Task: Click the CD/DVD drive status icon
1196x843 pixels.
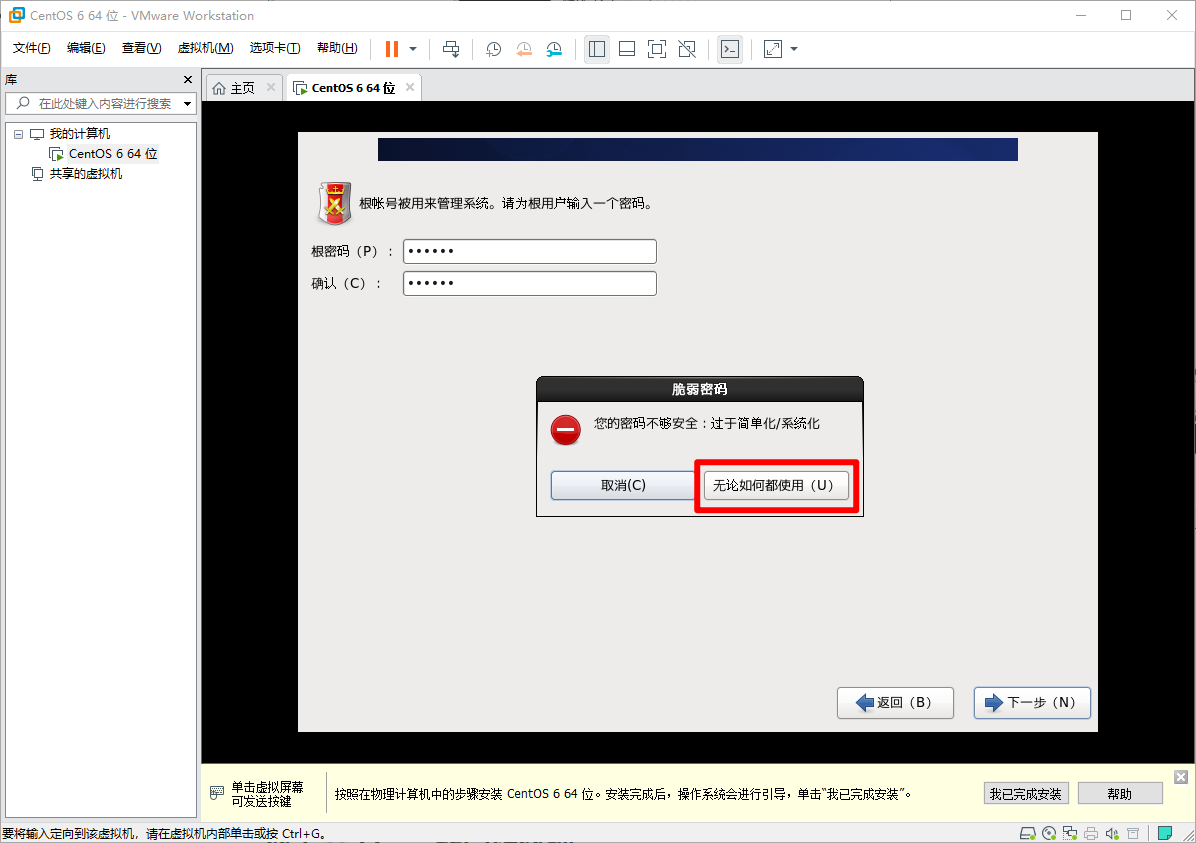Action: [1050, 834]
